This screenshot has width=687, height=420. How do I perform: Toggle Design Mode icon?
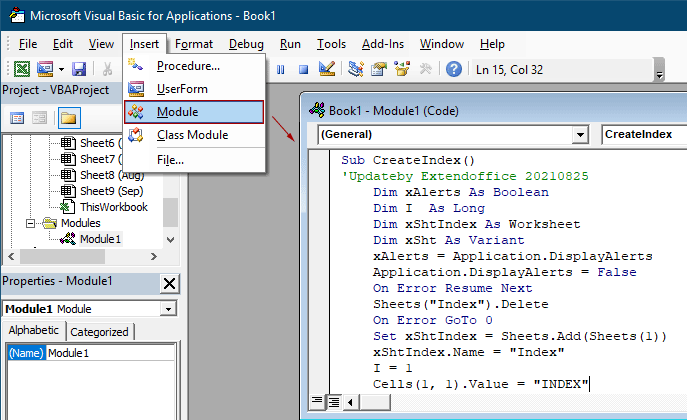327,69
